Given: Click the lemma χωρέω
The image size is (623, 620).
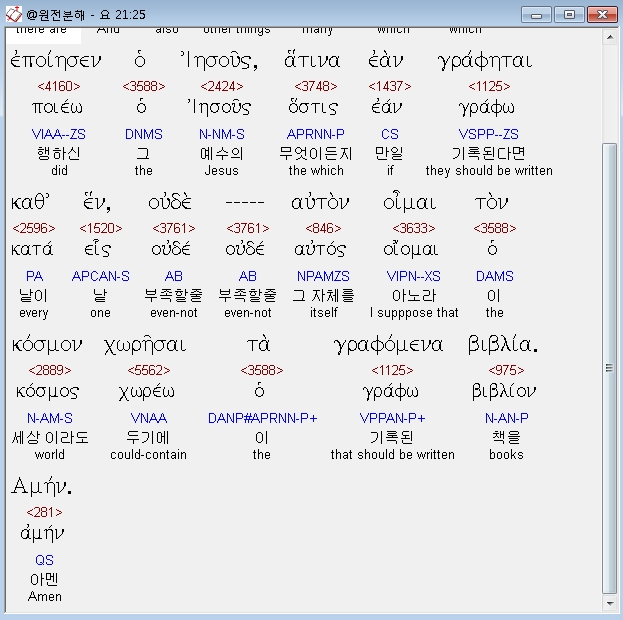Looking at the screenshot, I should click(x=147, y=392).
